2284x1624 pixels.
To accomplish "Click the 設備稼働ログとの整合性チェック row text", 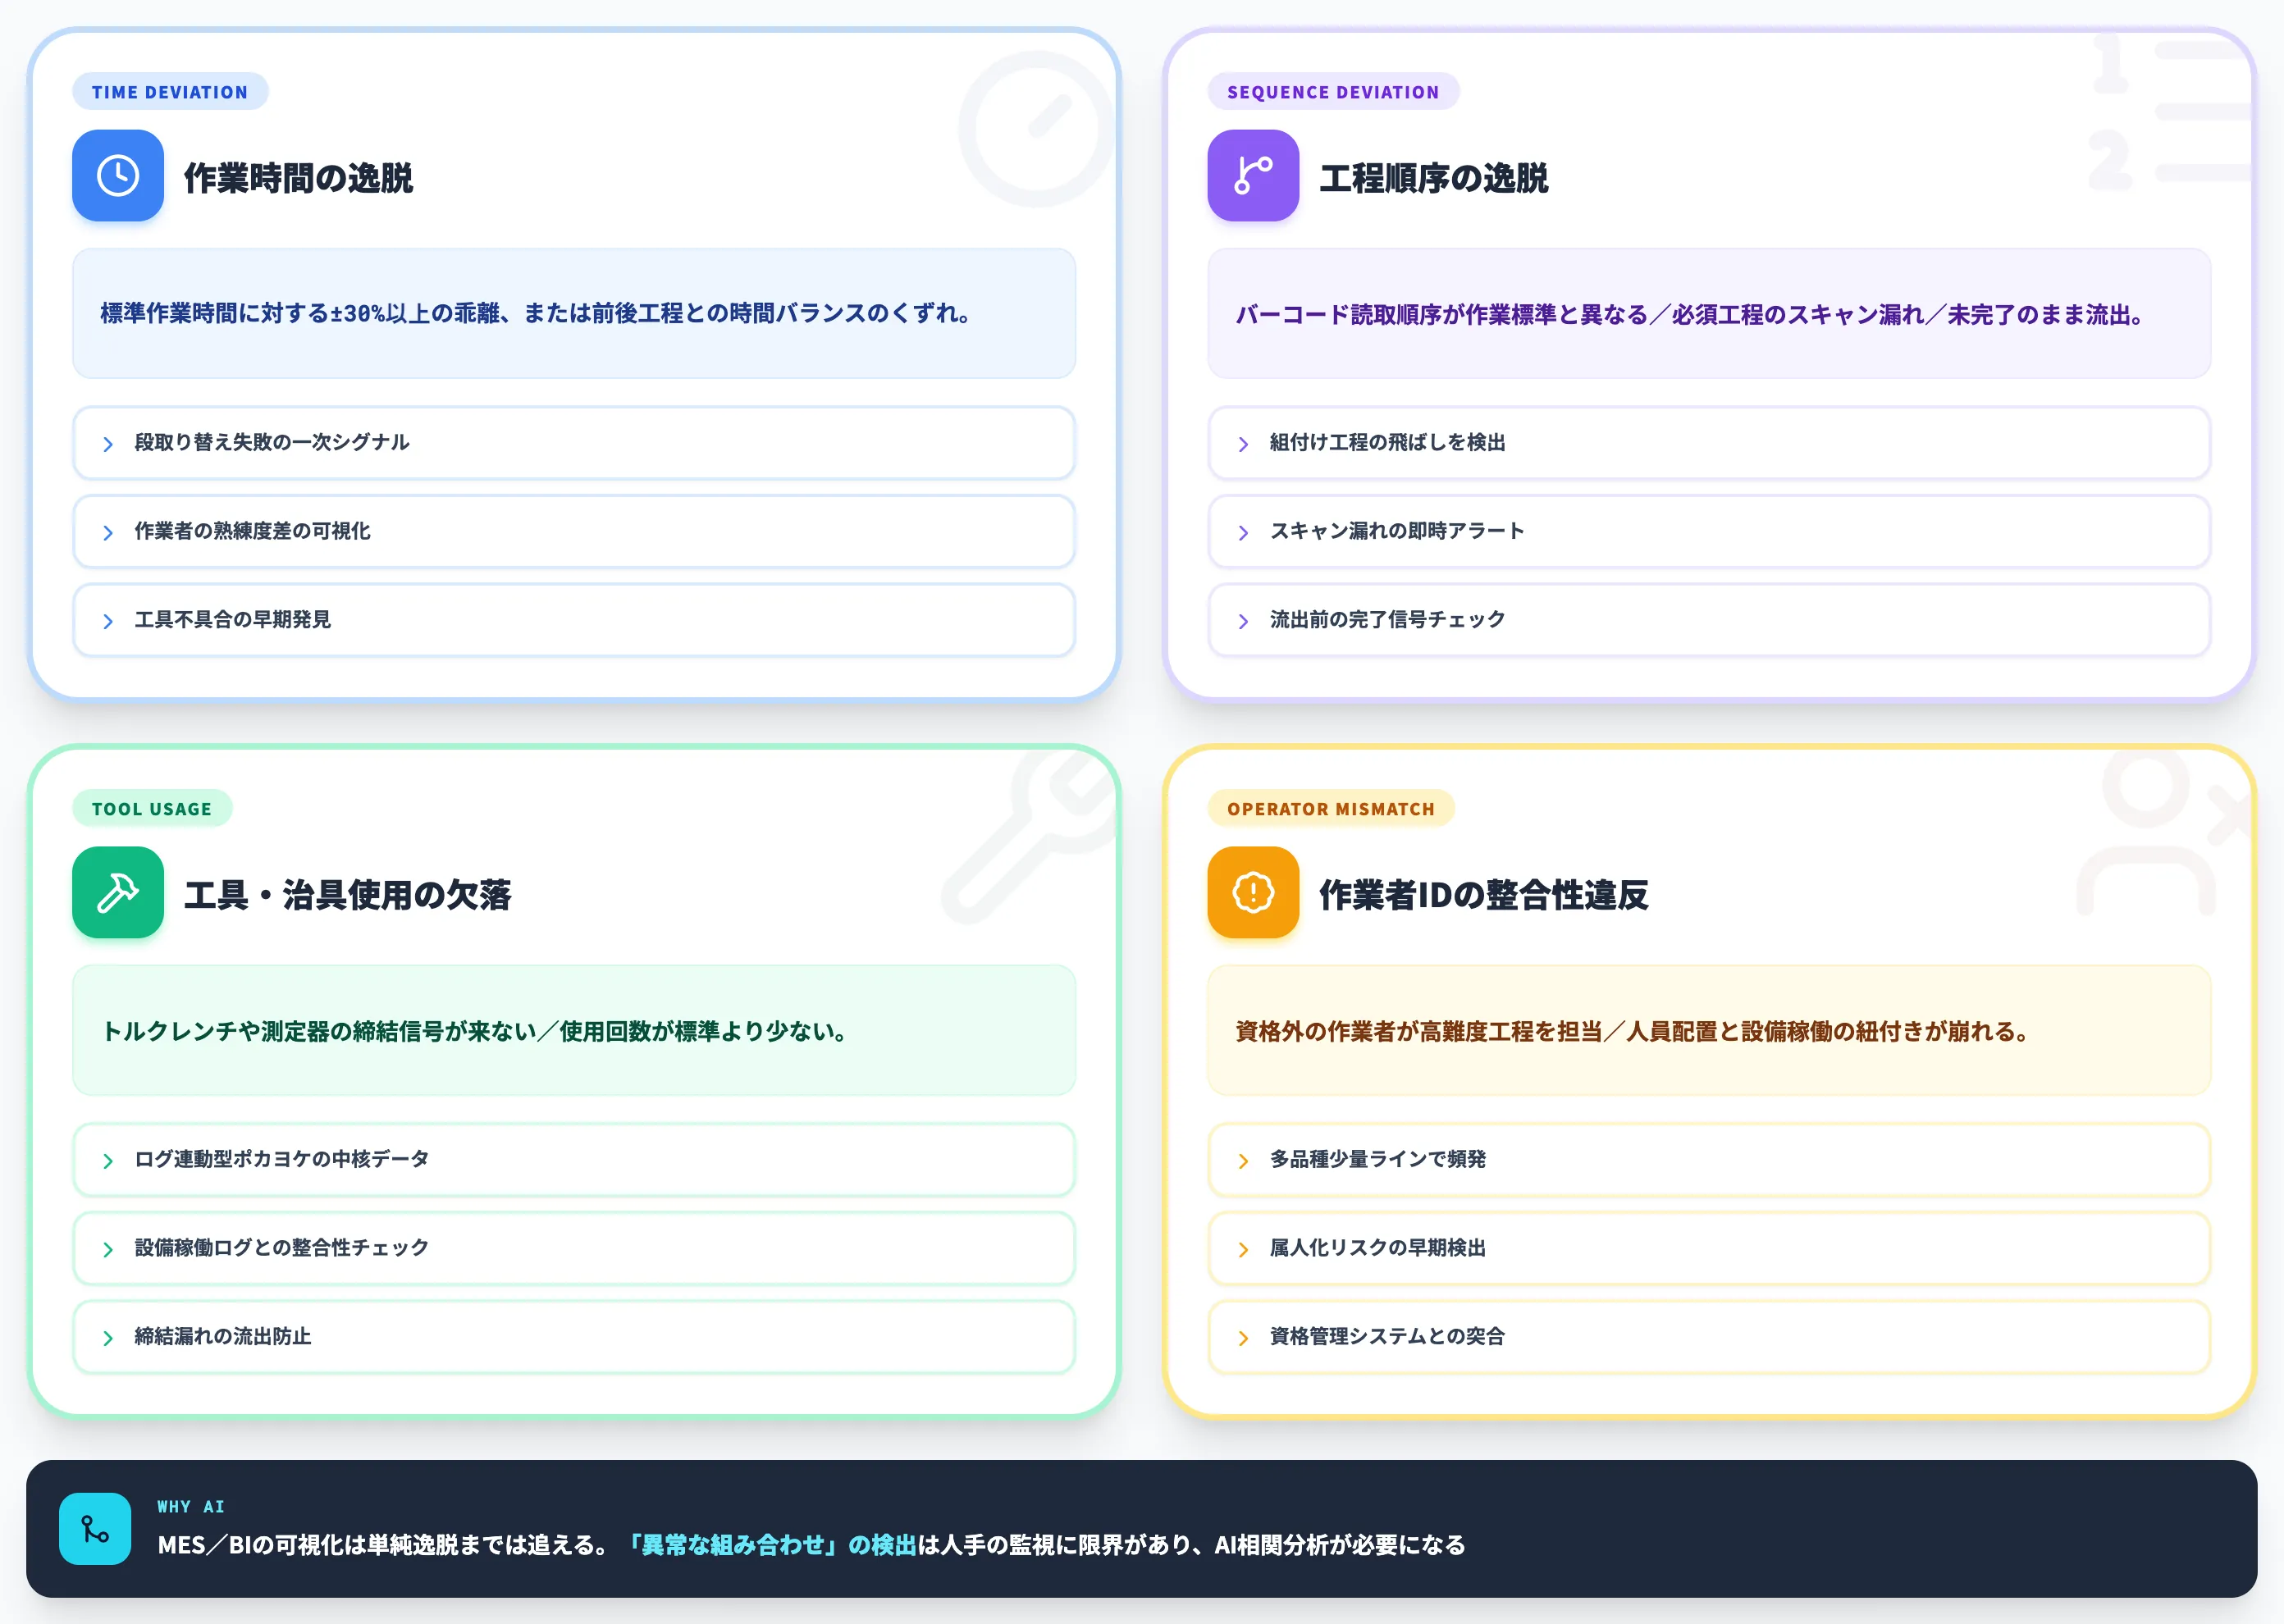I will pos(282,1248).
